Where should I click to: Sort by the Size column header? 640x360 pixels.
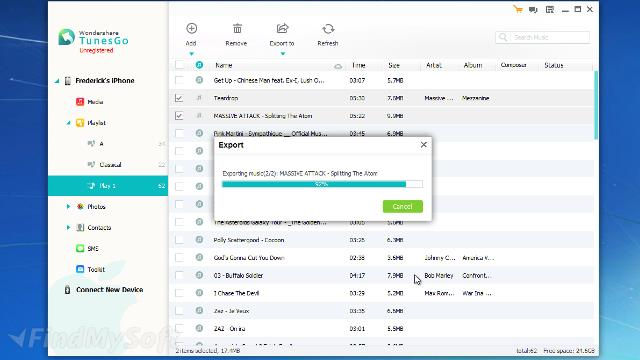[394, 65]
